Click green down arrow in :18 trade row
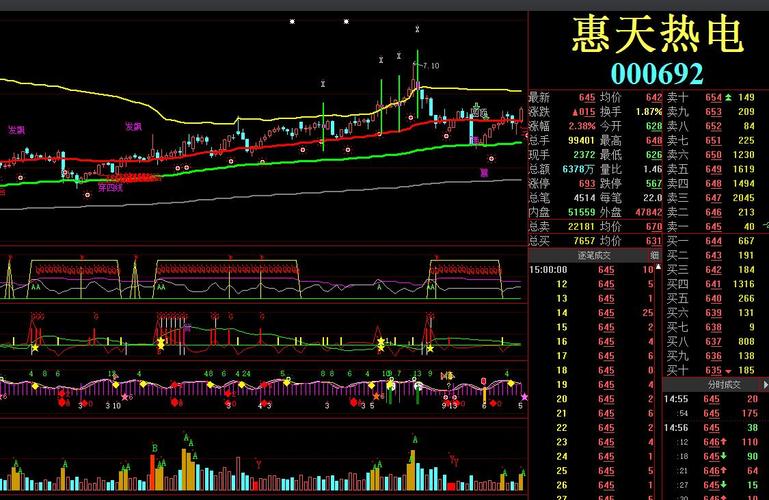This screenshot has width=769, height=500. click(723, 456)
